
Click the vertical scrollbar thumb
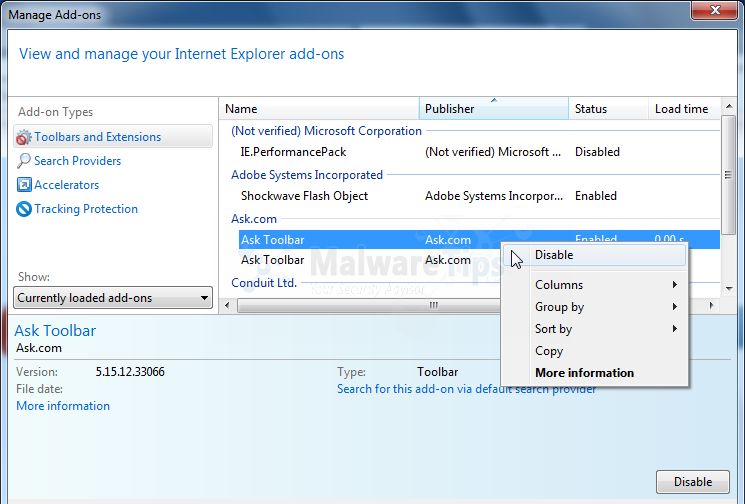click(728, 175)
